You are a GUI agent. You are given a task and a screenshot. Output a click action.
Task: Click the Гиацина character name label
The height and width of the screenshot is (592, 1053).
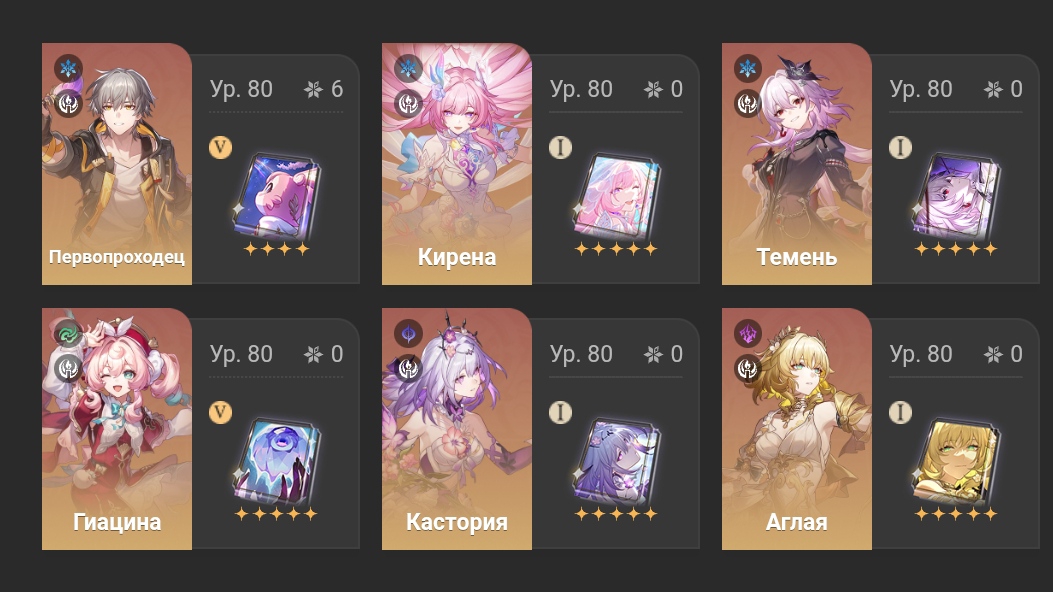tap(117, 522)
